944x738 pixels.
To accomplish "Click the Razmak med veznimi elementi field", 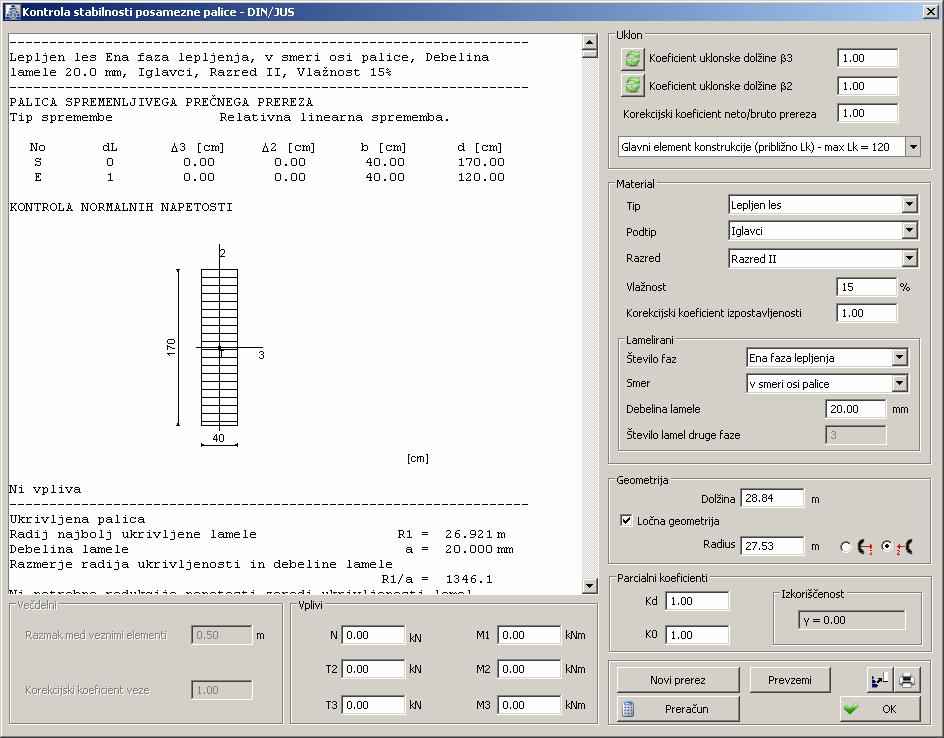I will coord(222,634).
